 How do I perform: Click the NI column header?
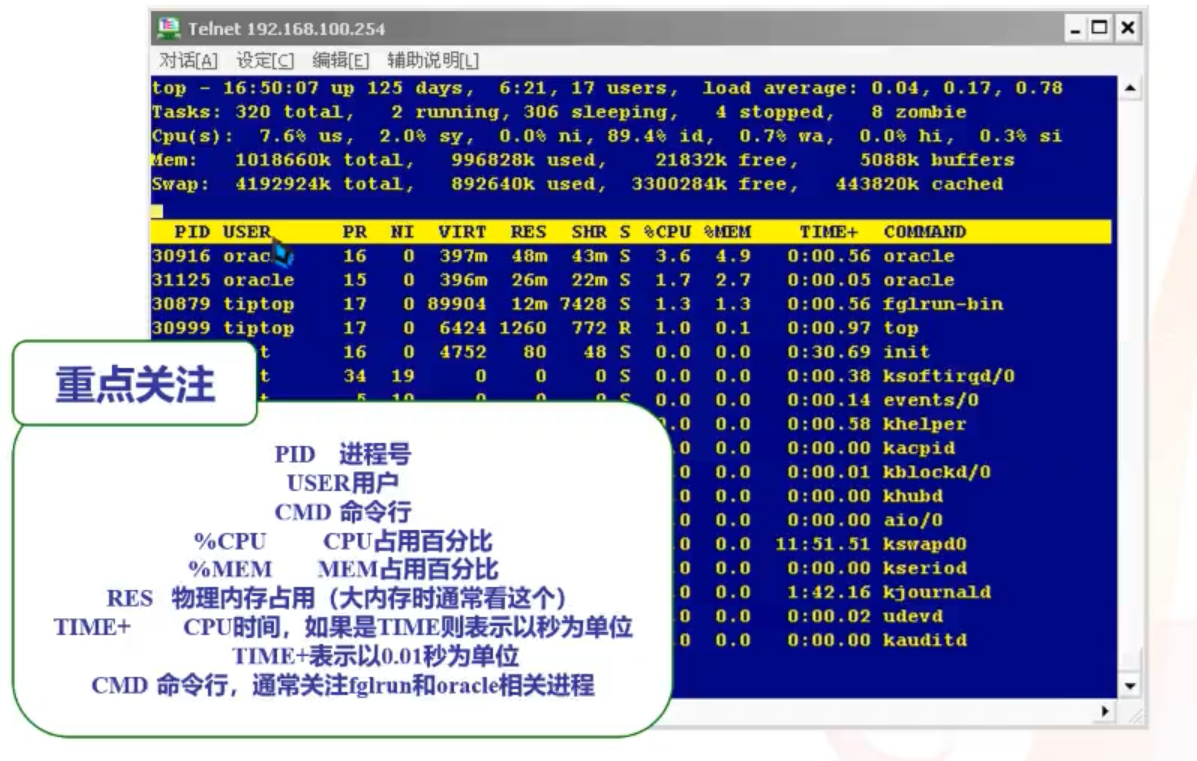point(402,232)
